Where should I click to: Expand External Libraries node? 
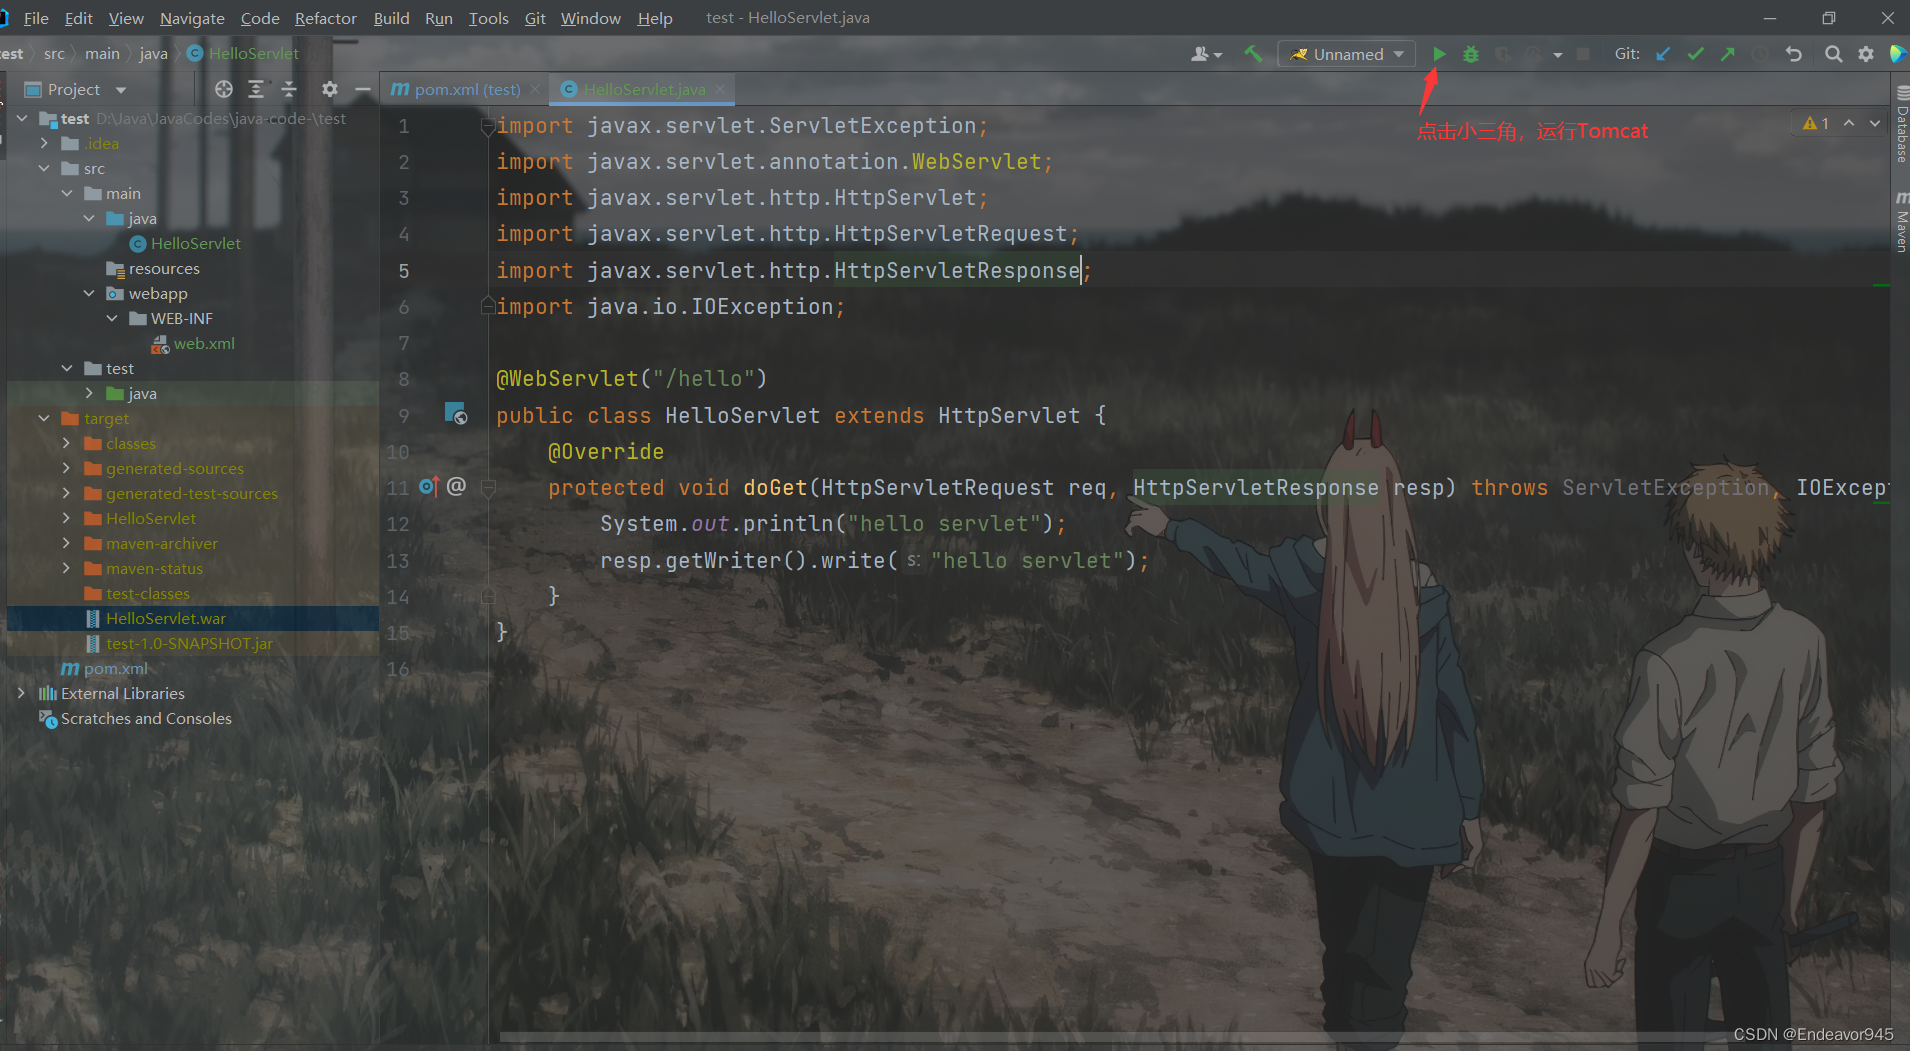coord(21,693)
